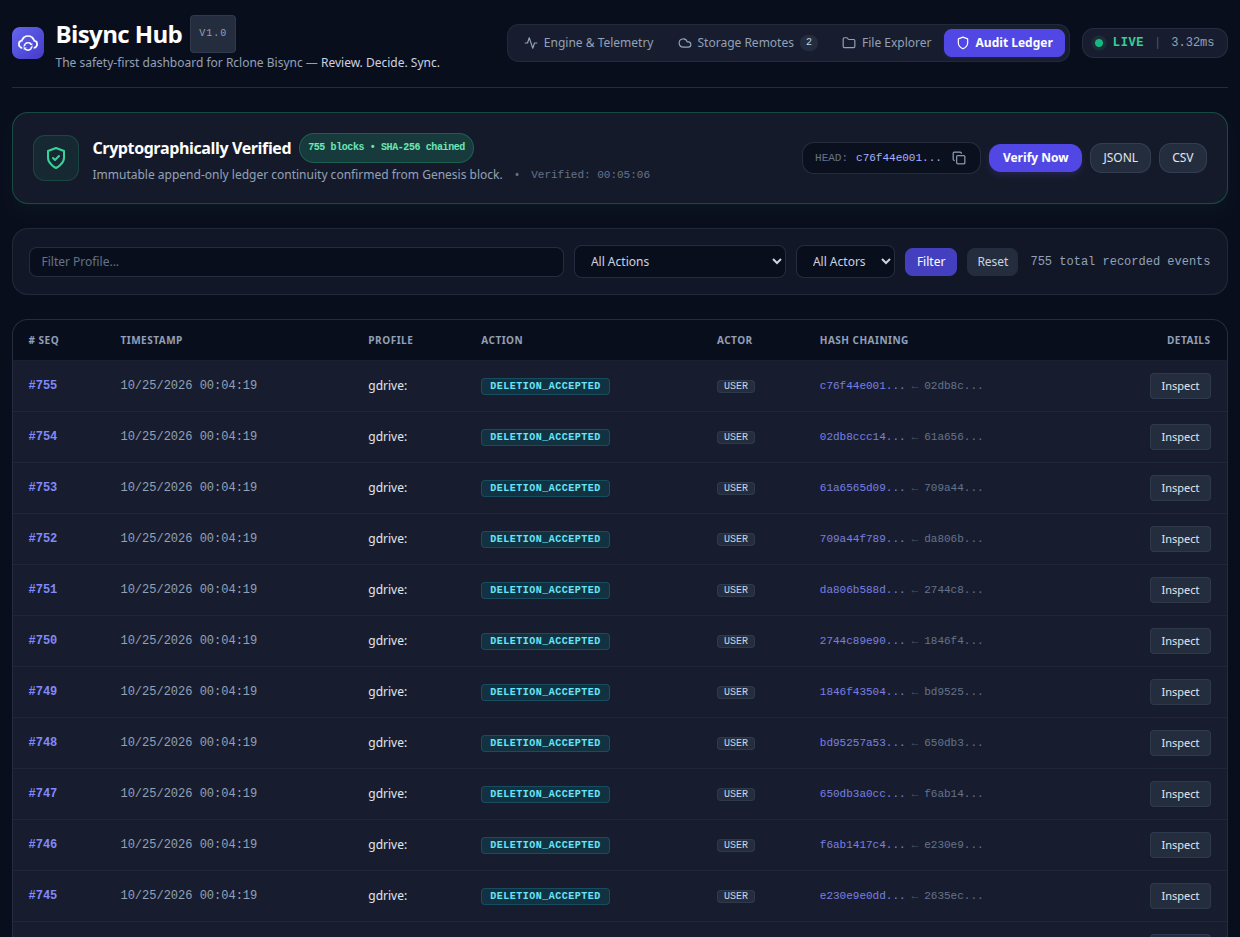Viewport: 1240px width, 937px height.
Task: Click gdrive: profile in row #751
Action: pyautogui.click(x=388, y=590)
